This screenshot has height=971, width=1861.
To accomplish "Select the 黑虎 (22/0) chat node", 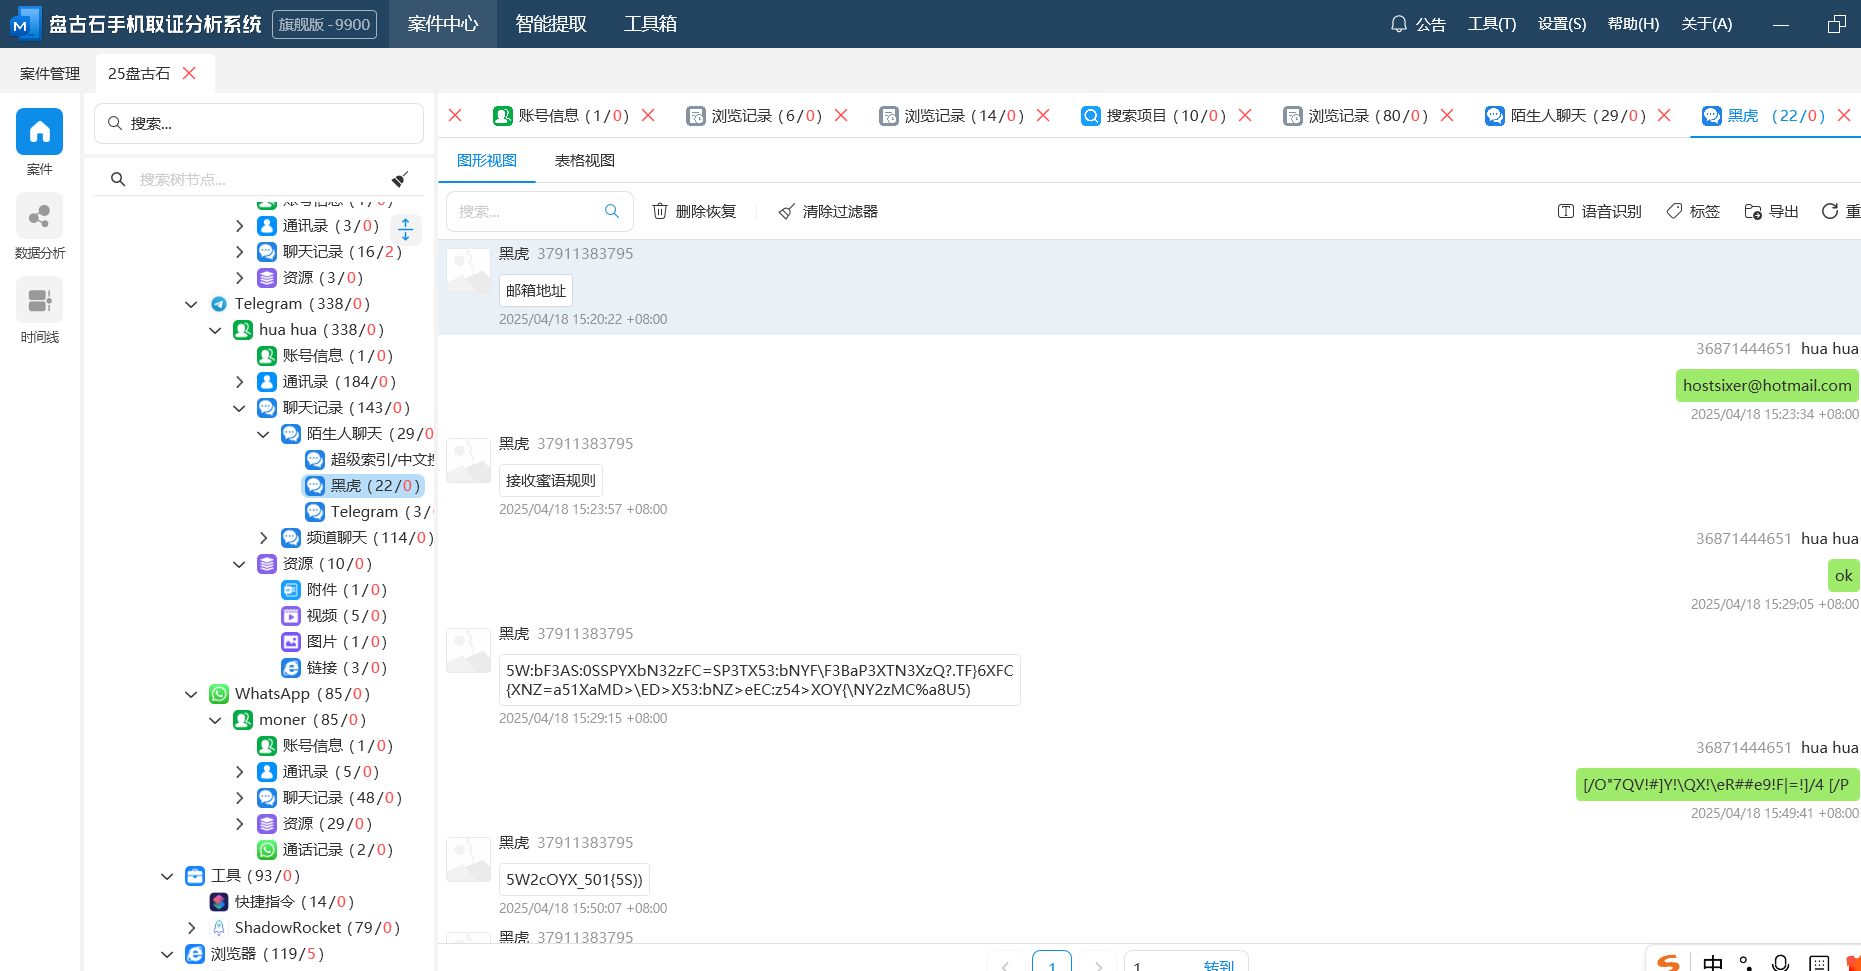I will click(363, 486).
